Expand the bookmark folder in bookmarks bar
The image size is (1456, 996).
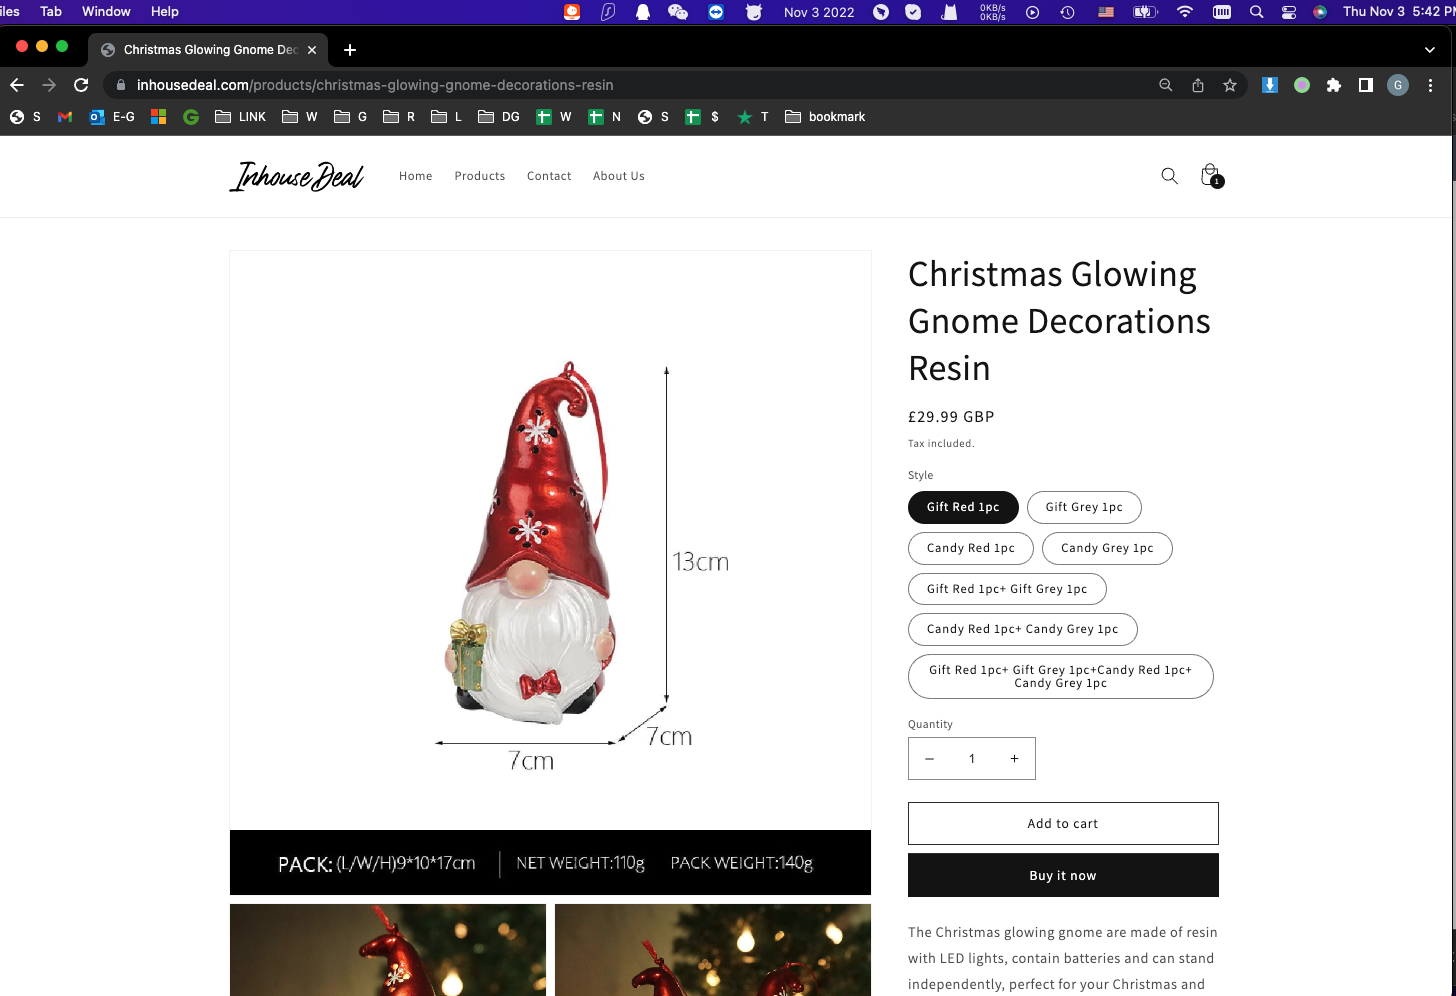(x=825, y=117)
